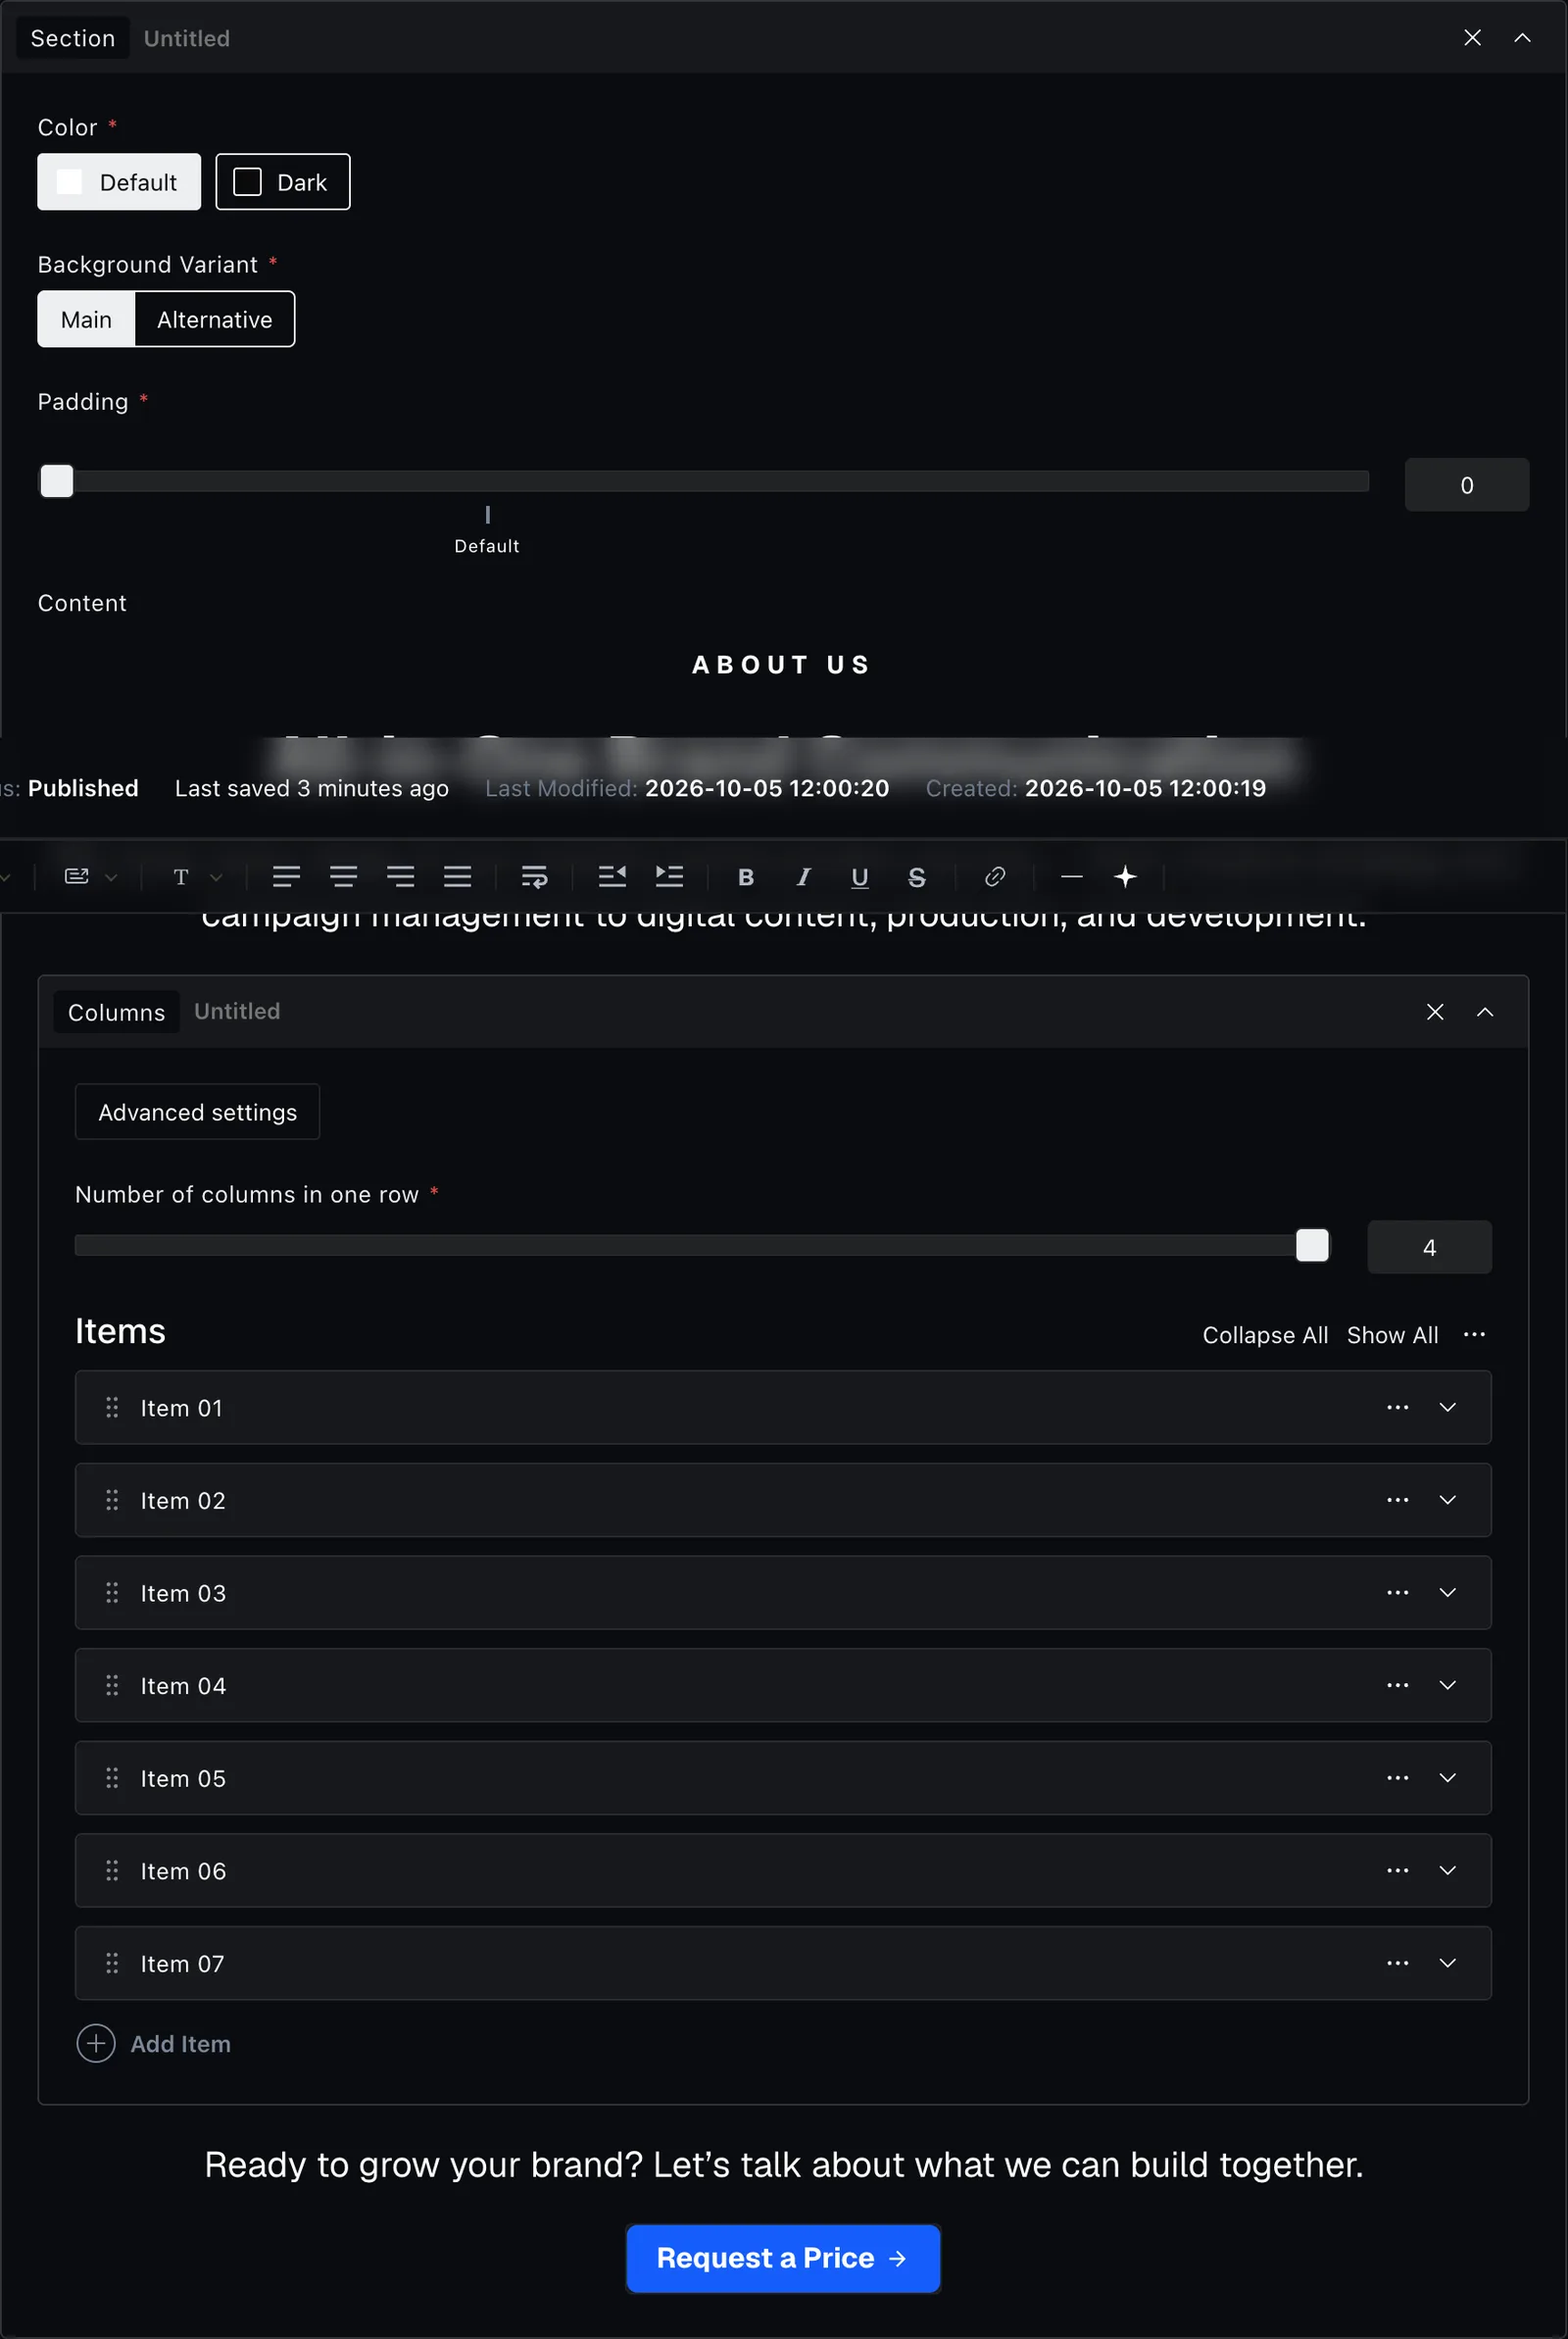Insert a link via chain icon
The height and width of the screenshot is (2339, 1568).
pos(994,877)
